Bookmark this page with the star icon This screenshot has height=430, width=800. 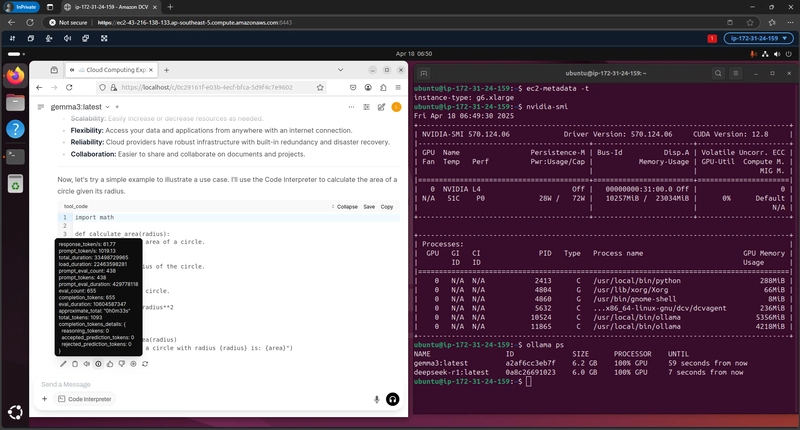[x=320, y=87]
